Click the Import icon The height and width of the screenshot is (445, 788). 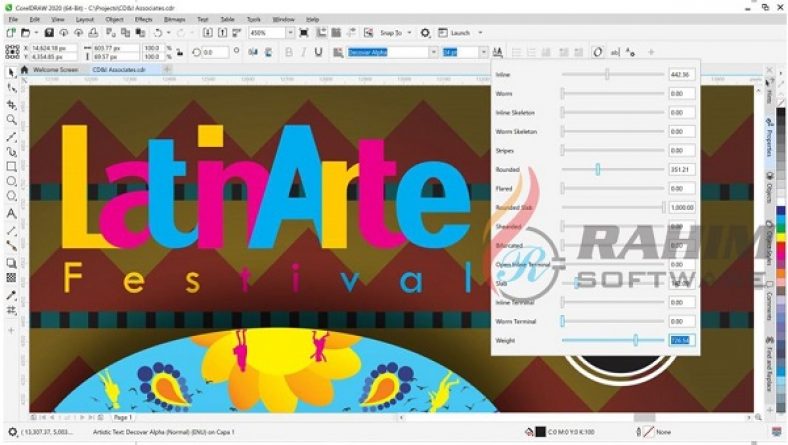coord(208,33)
